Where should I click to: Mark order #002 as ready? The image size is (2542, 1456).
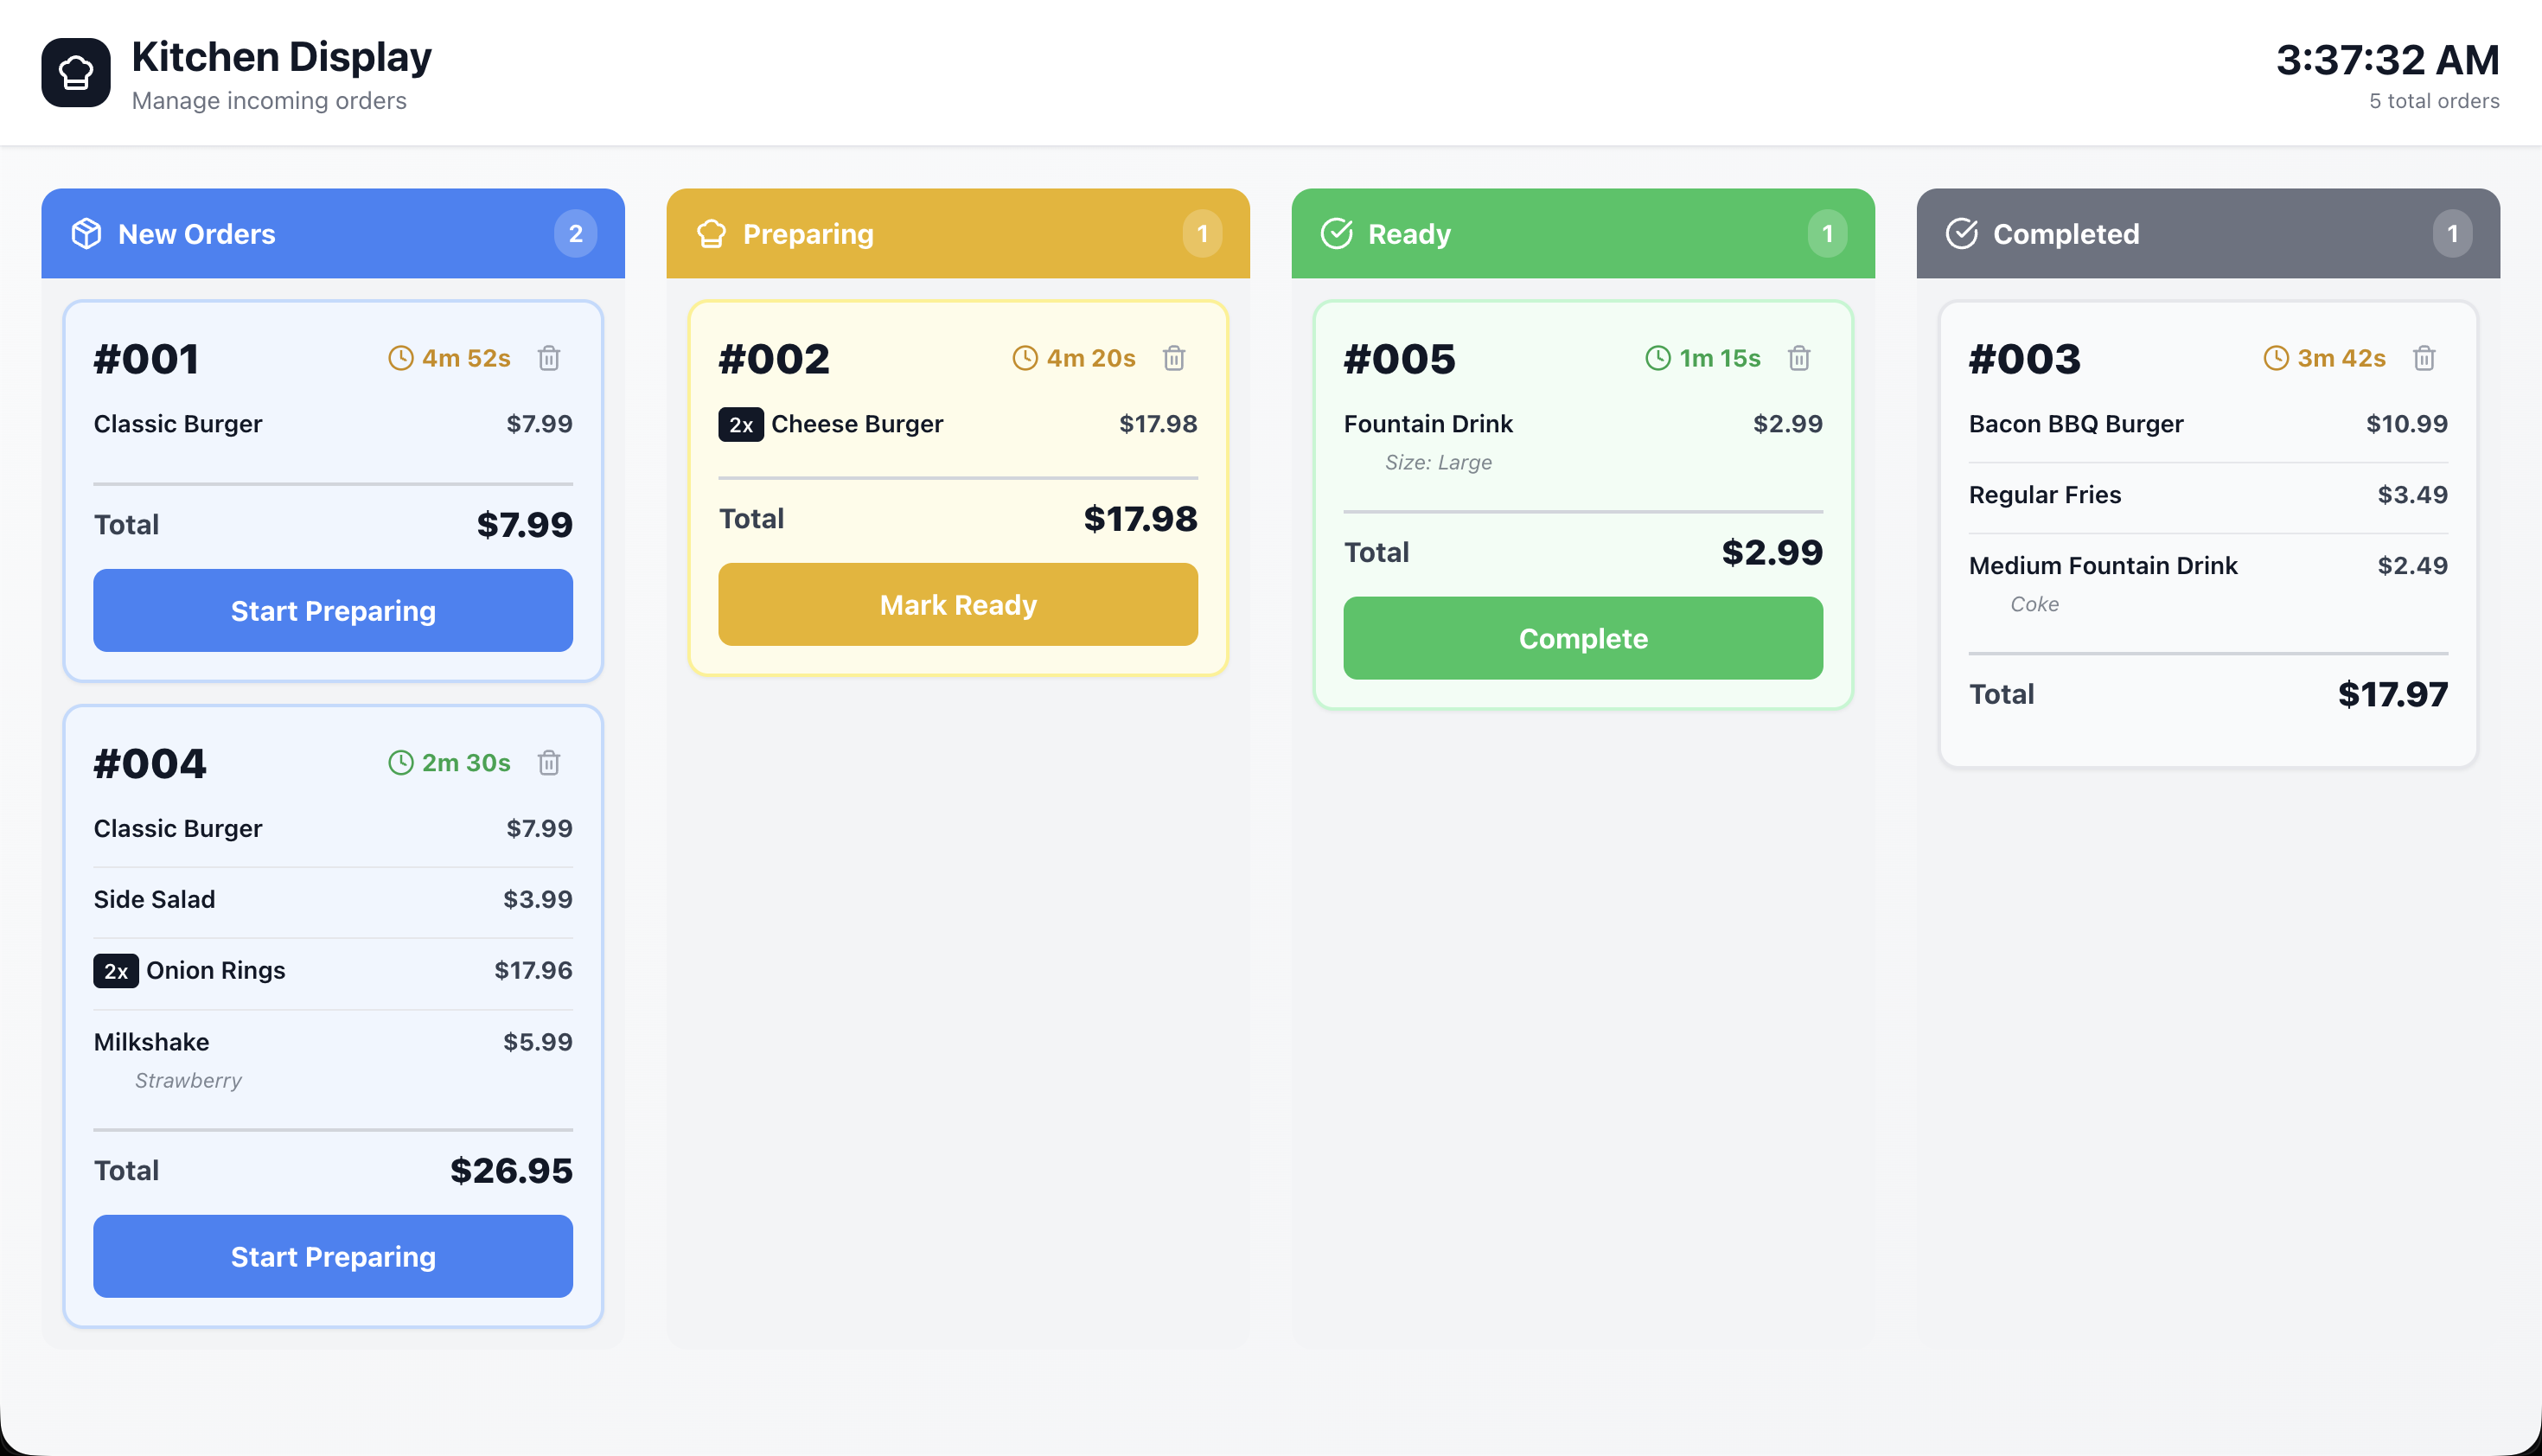click(957, 605)
